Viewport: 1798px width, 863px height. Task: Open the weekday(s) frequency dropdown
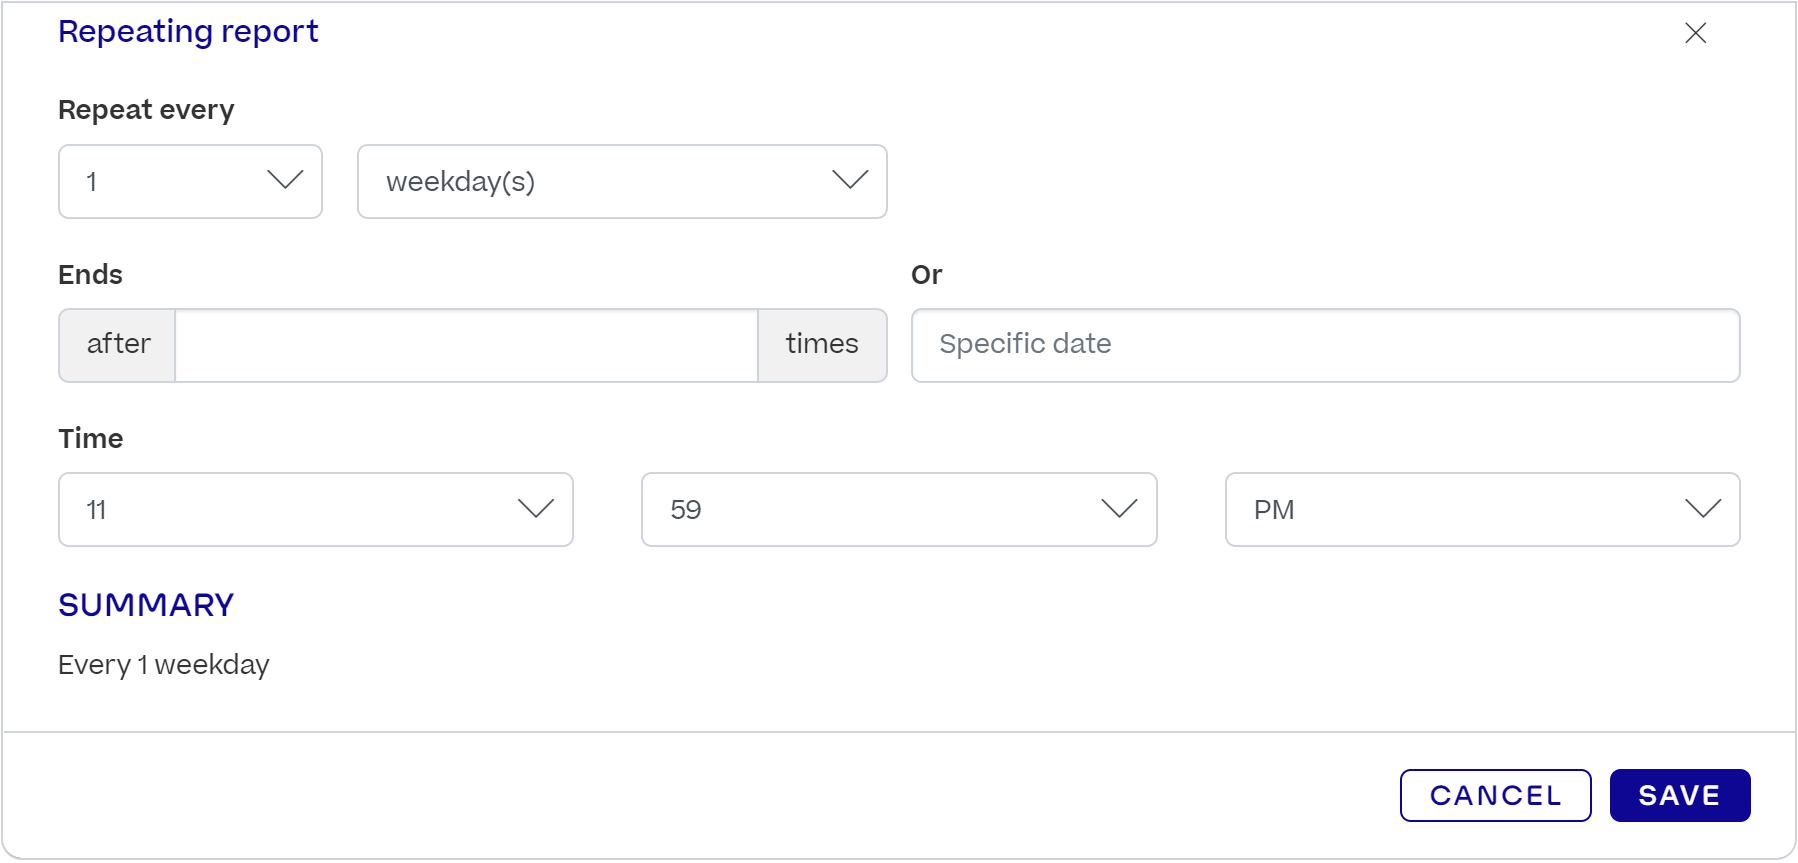click(621, 181)
